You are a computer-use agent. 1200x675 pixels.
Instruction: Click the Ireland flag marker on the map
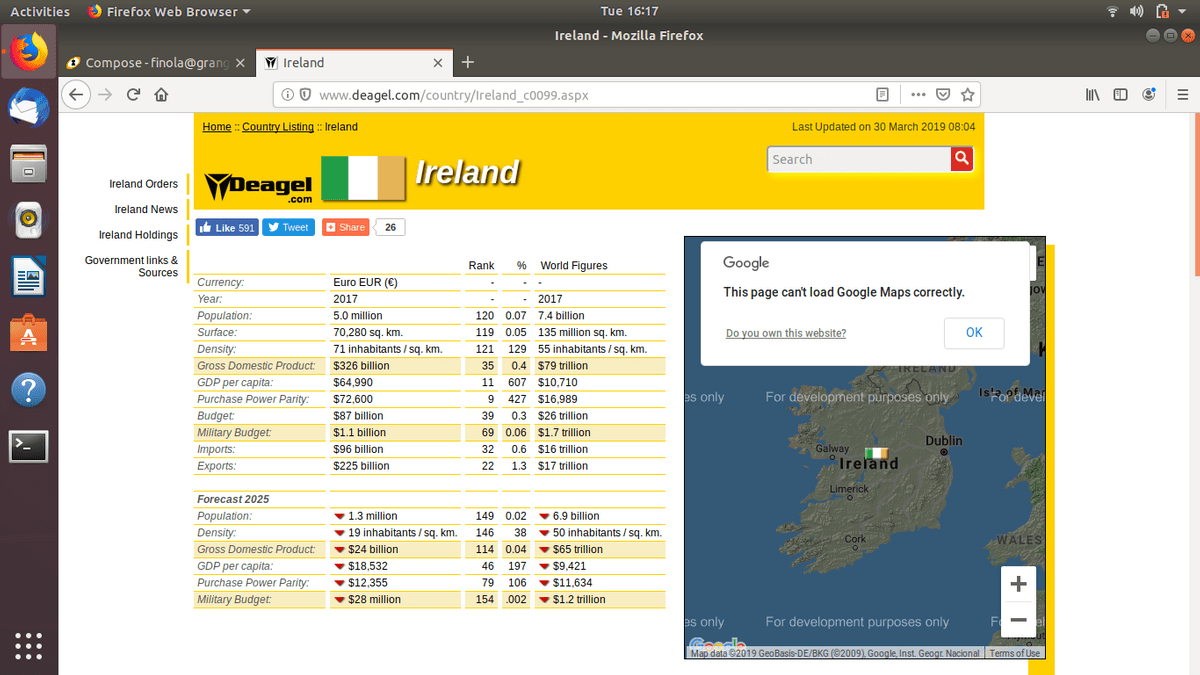(x=877, y=452)
